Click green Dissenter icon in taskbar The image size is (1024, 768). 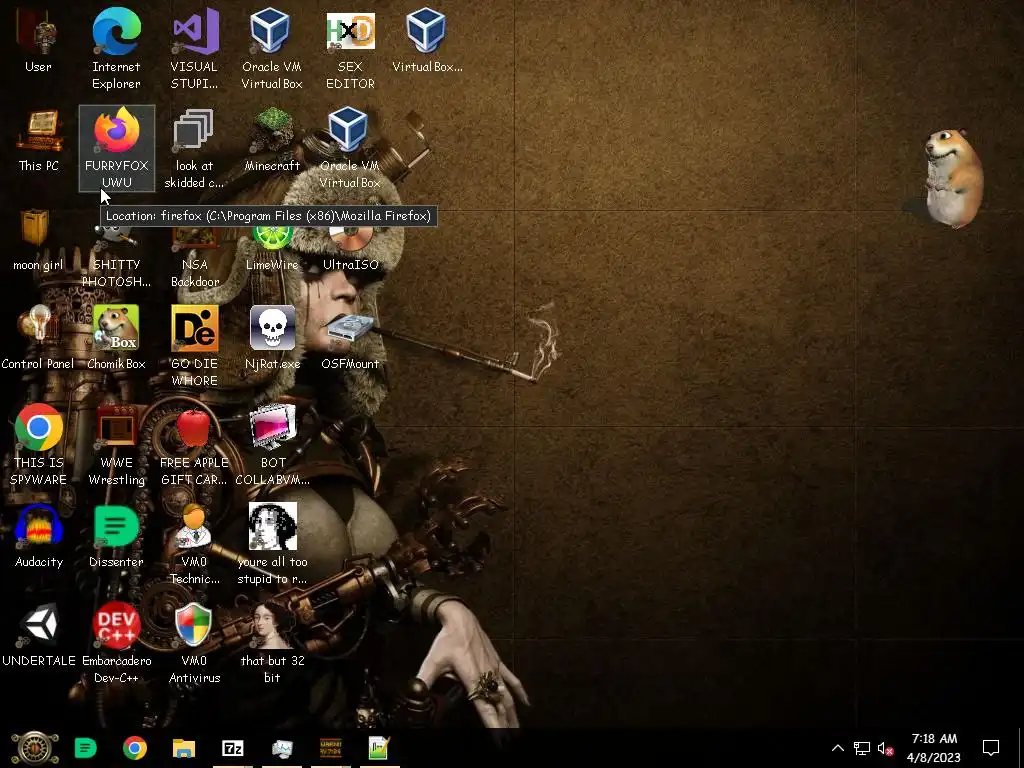[x=86, y=748]
